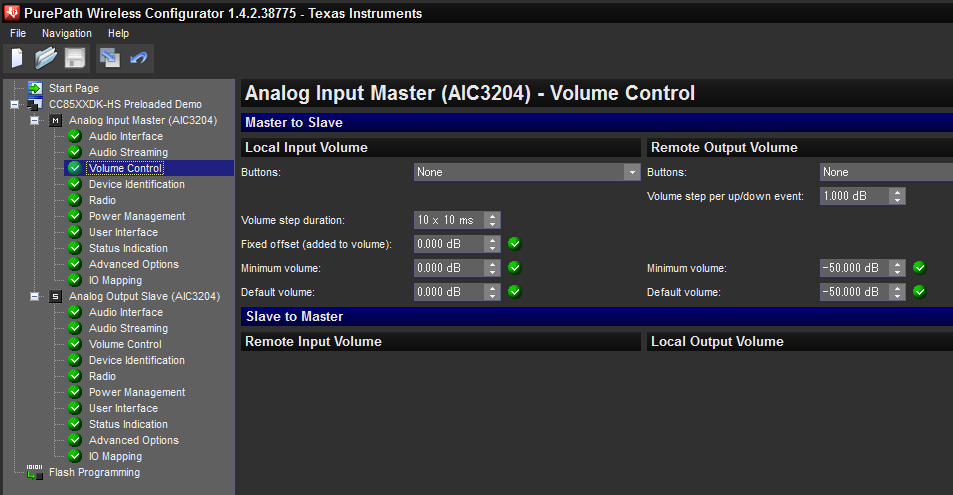The image size is (953, 495).
Task: Click green check icon beside slave IO Mapping
Action: (x=75, y=456)
